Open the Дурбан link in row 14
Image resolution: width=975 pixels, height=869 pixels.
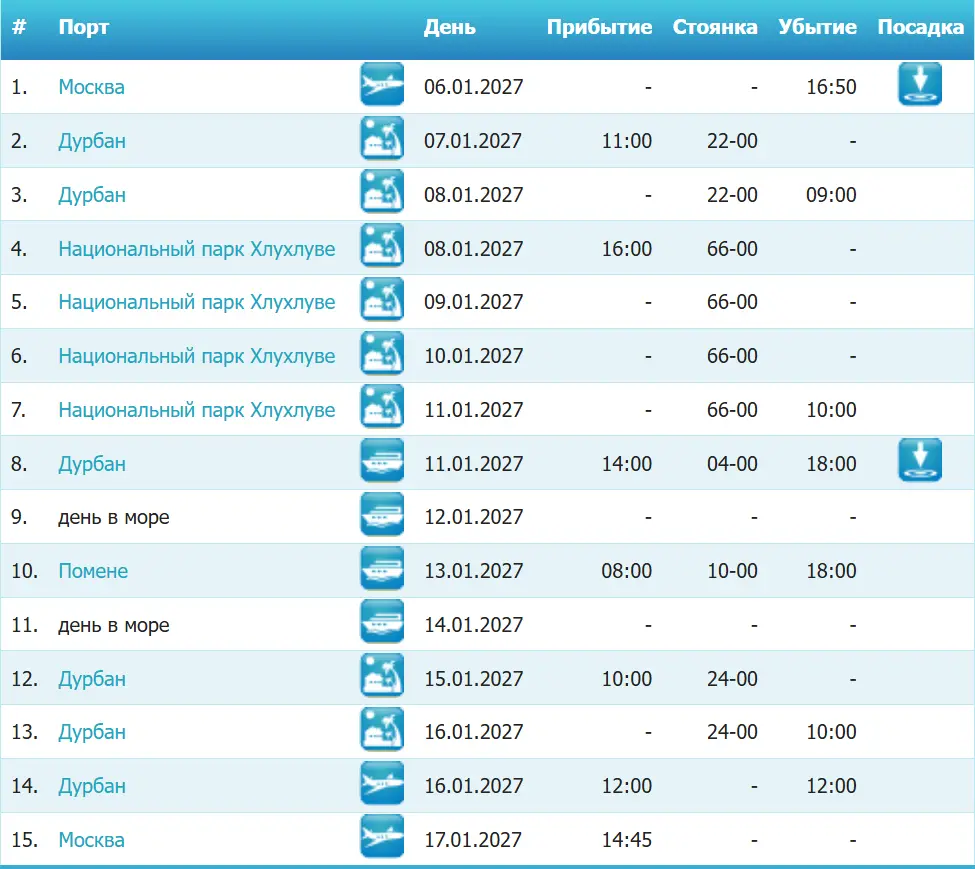point(92,786)
